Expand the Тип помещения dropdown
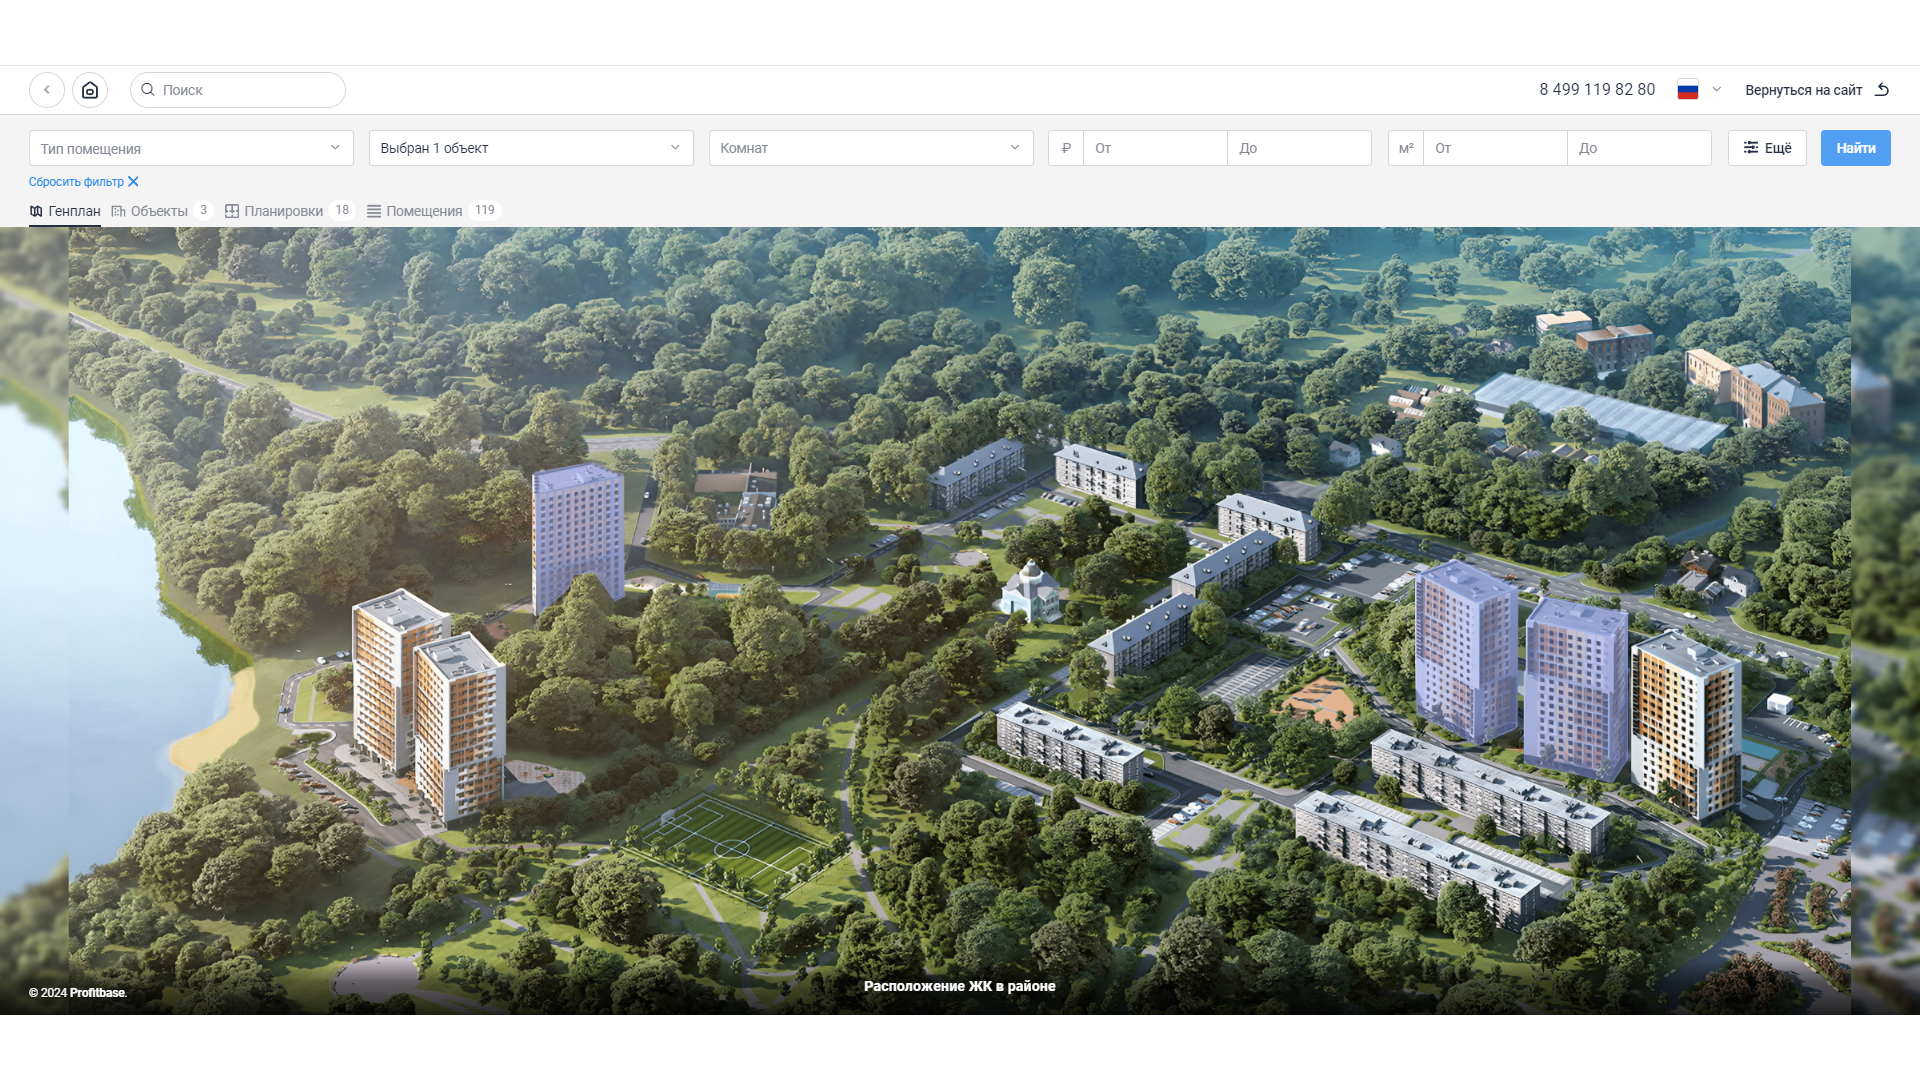This screenshot has height=1080, width=1920. 191,148
